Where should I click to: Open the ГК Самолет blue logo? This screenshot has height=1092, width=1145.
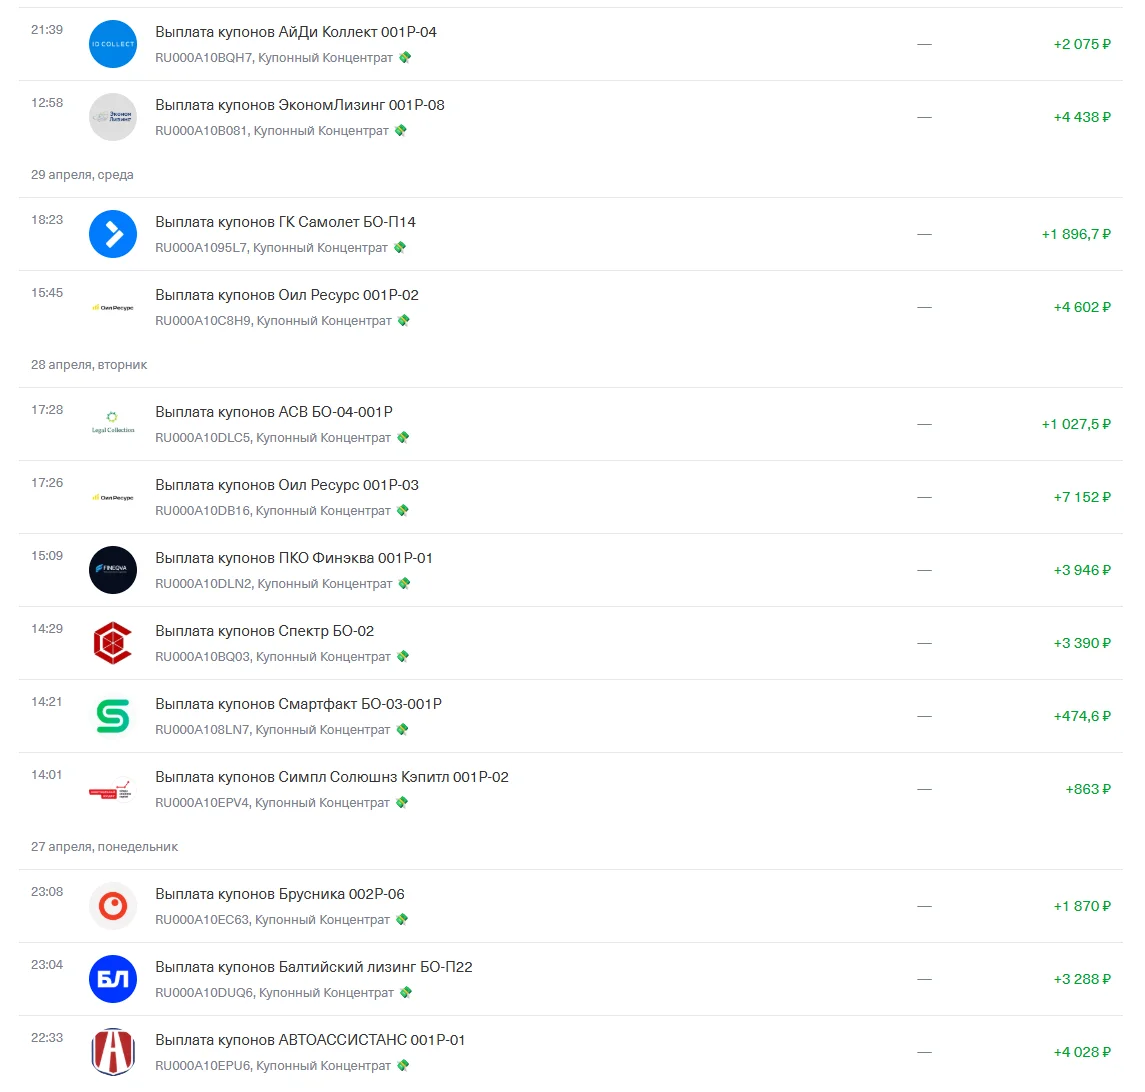[112, 234]
